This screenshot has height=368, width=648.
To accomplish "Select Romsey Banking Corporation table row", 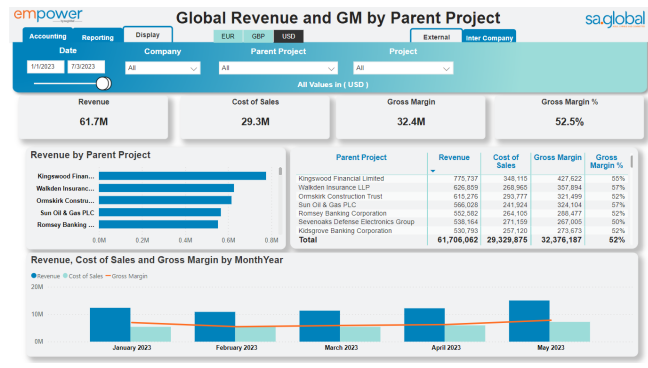I will click(462, 213).
